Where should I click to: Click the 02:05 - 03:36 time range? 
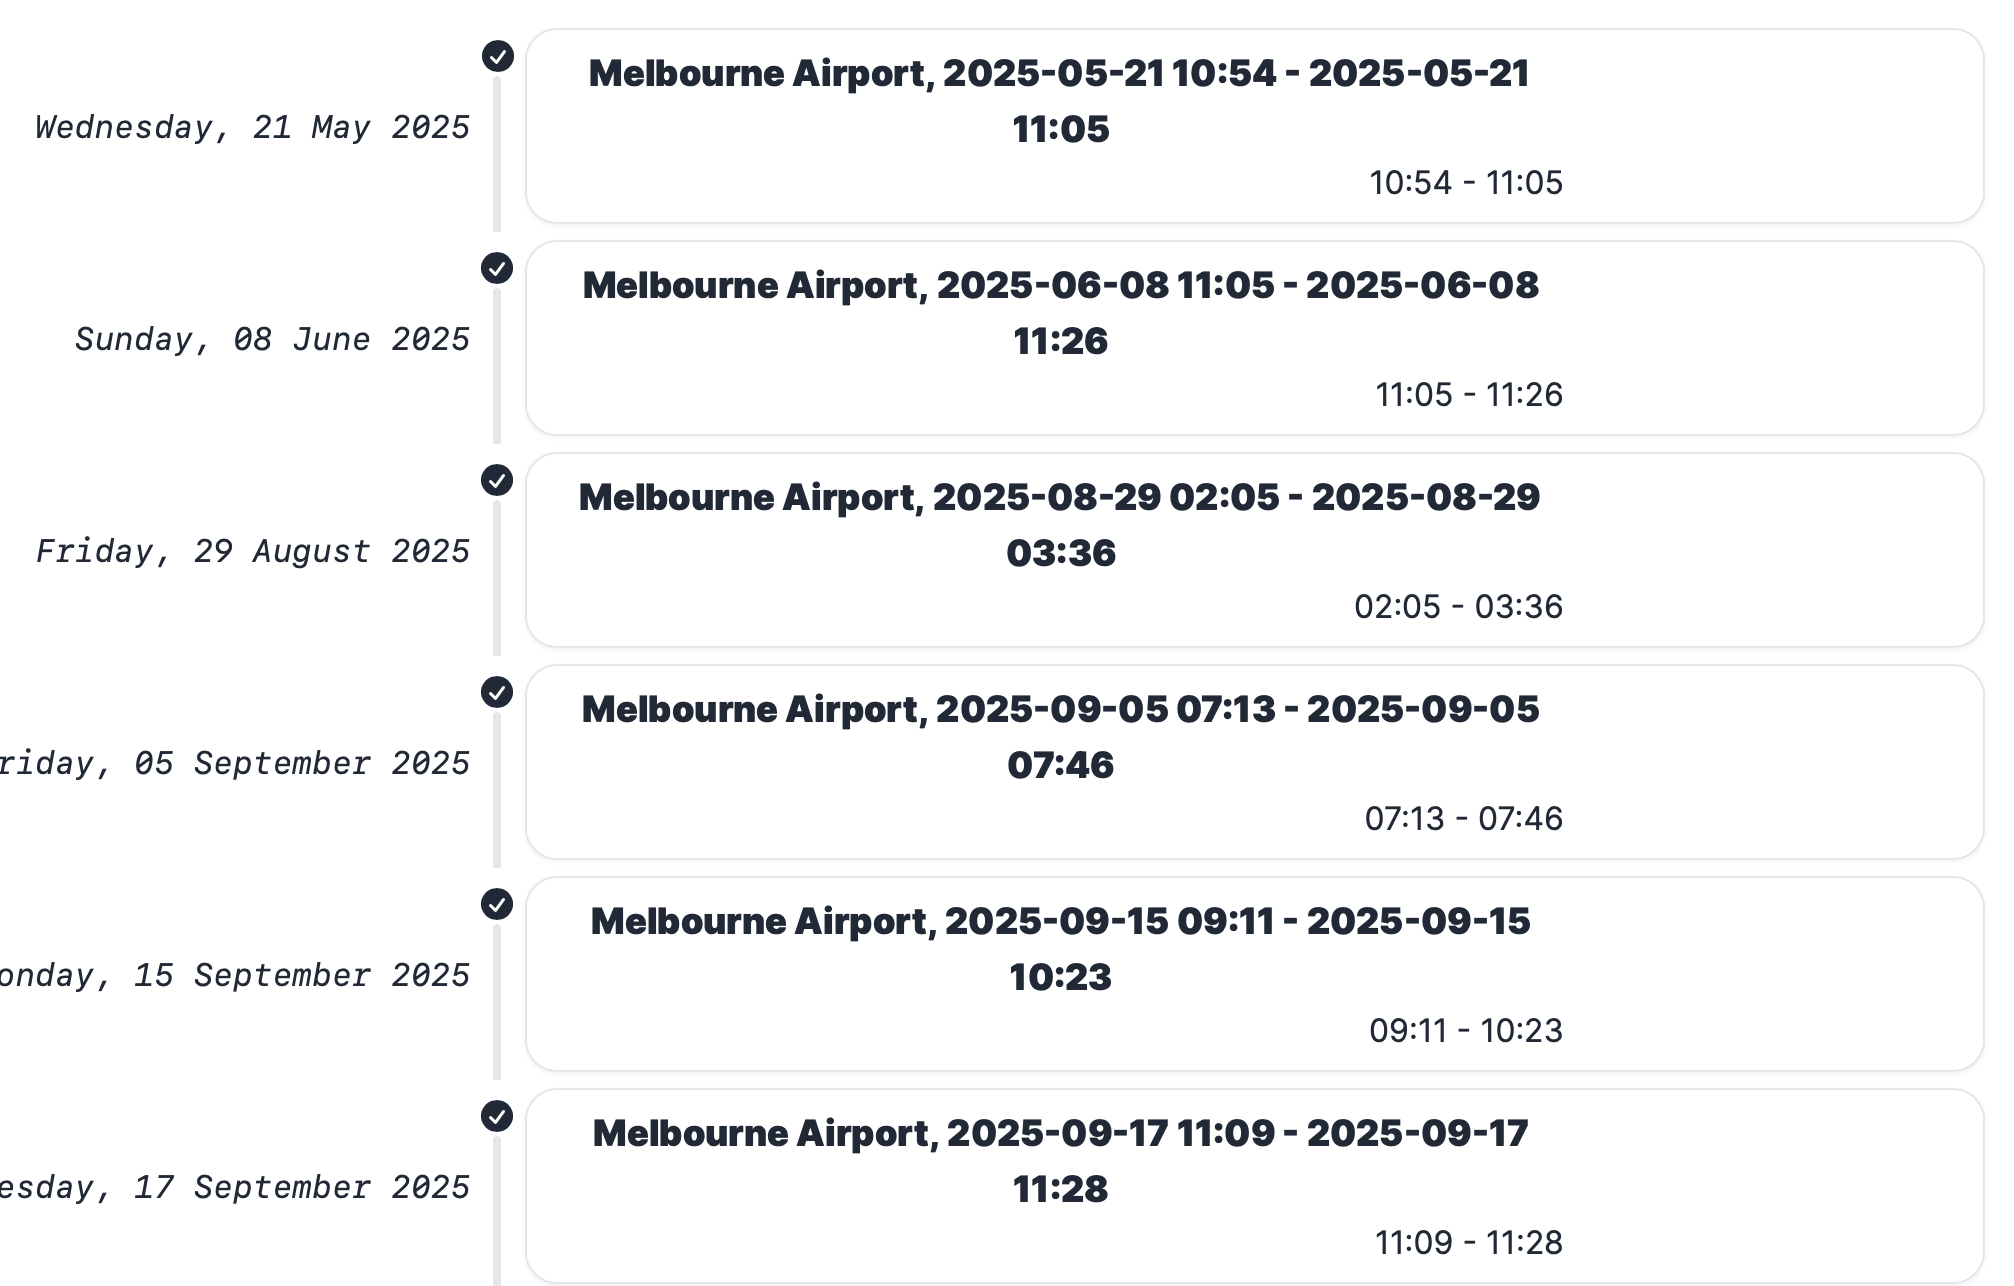1458,607
